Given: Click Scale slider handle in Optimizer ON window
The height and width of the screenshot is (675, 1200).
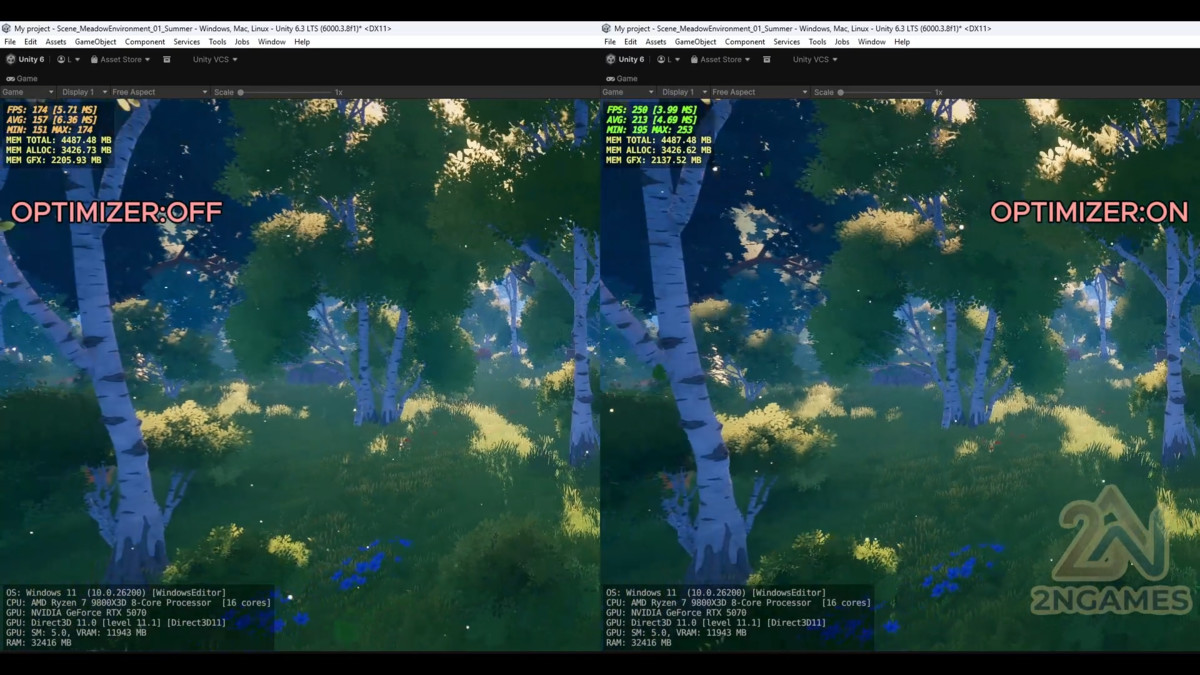Looking at the screenshot, I should pyautogui.click(x=841, y=92).
